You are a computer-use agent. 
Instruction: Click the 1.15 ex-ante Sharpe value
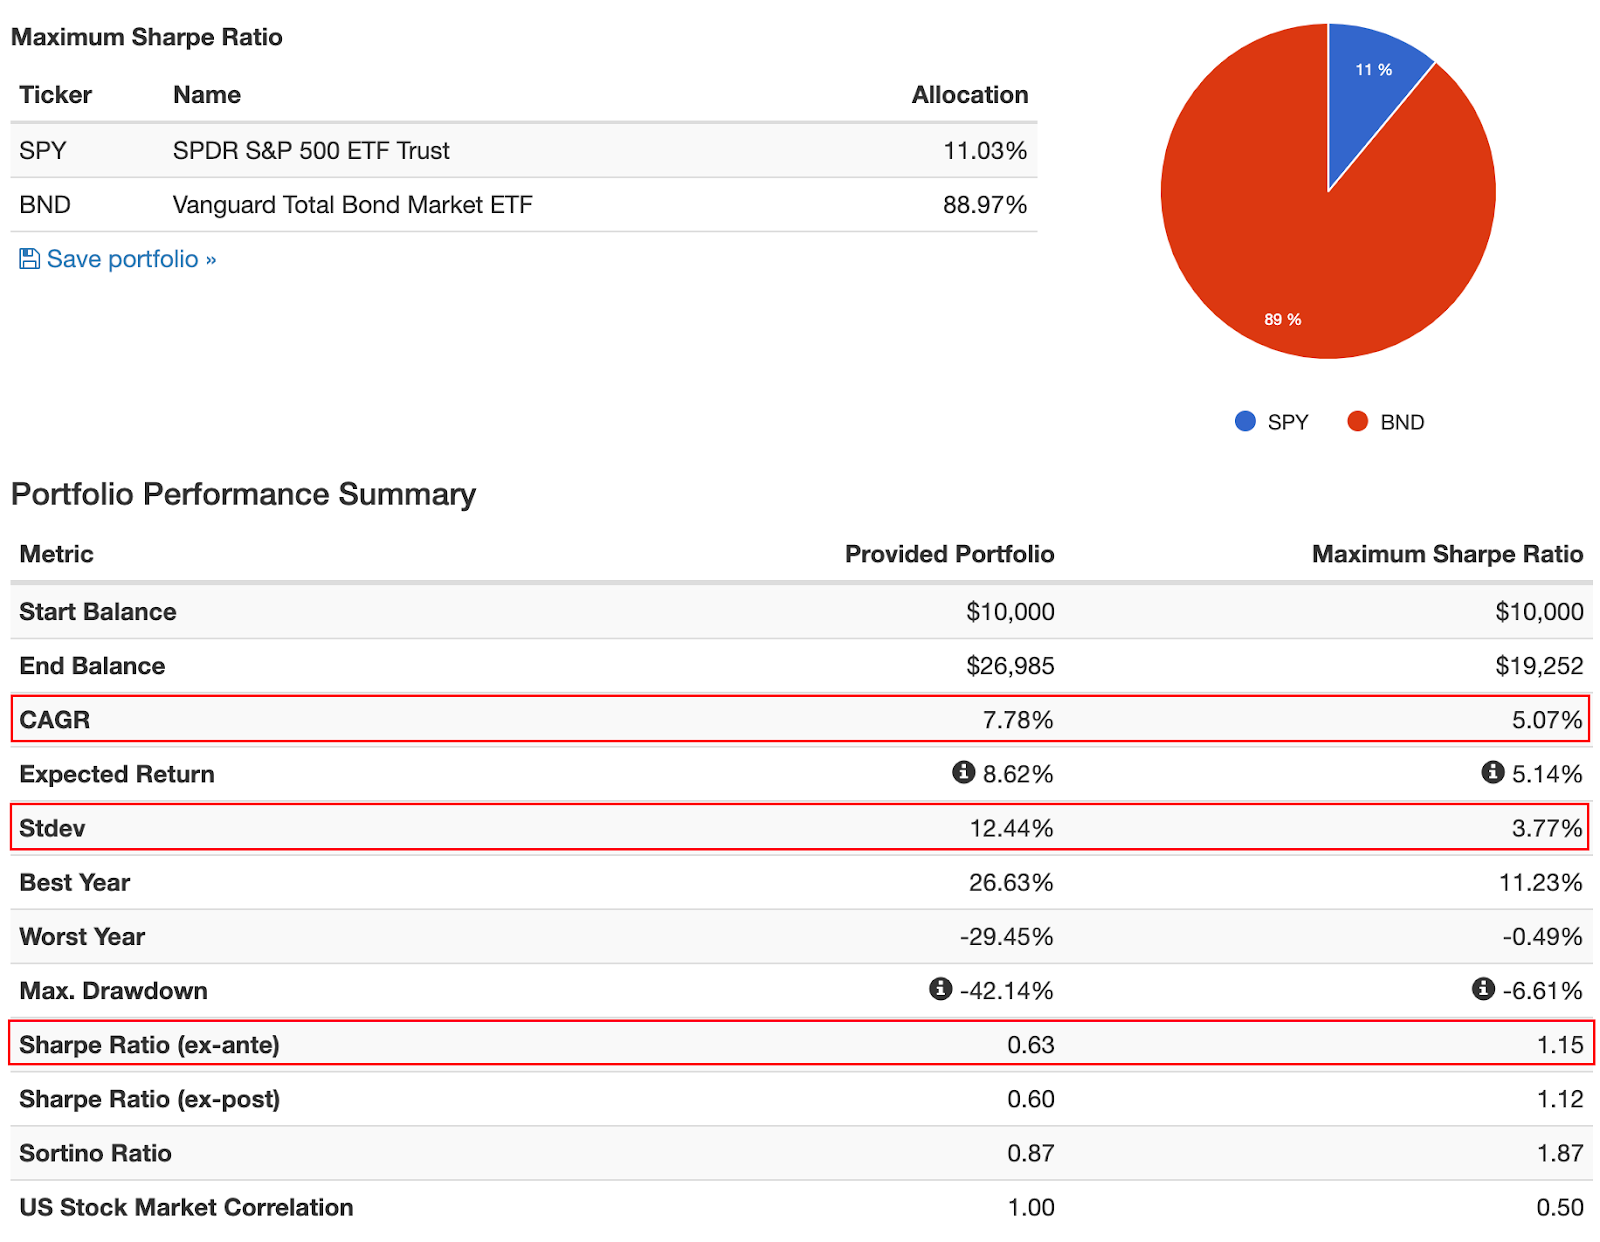(1560, 1045)
